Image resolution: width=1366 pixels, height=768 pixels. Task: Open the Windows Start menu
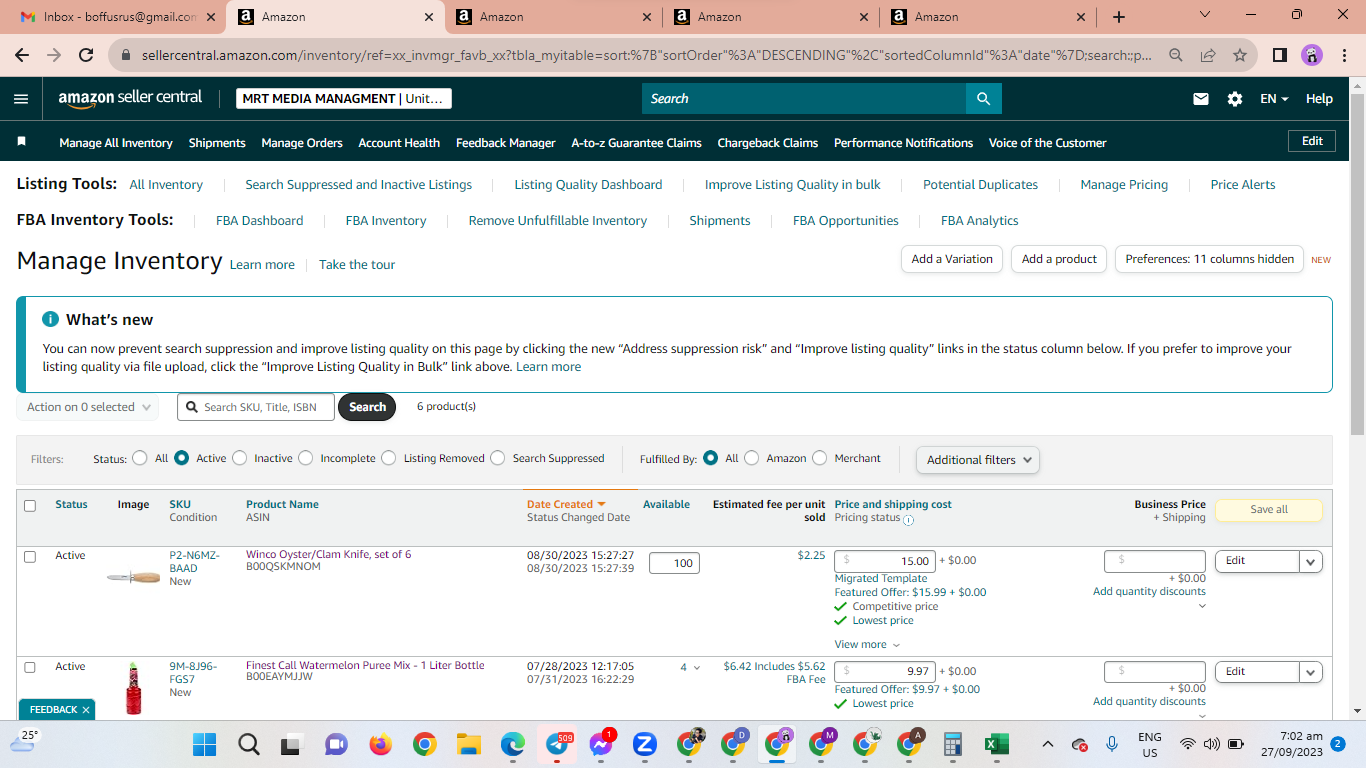(204, 744)
